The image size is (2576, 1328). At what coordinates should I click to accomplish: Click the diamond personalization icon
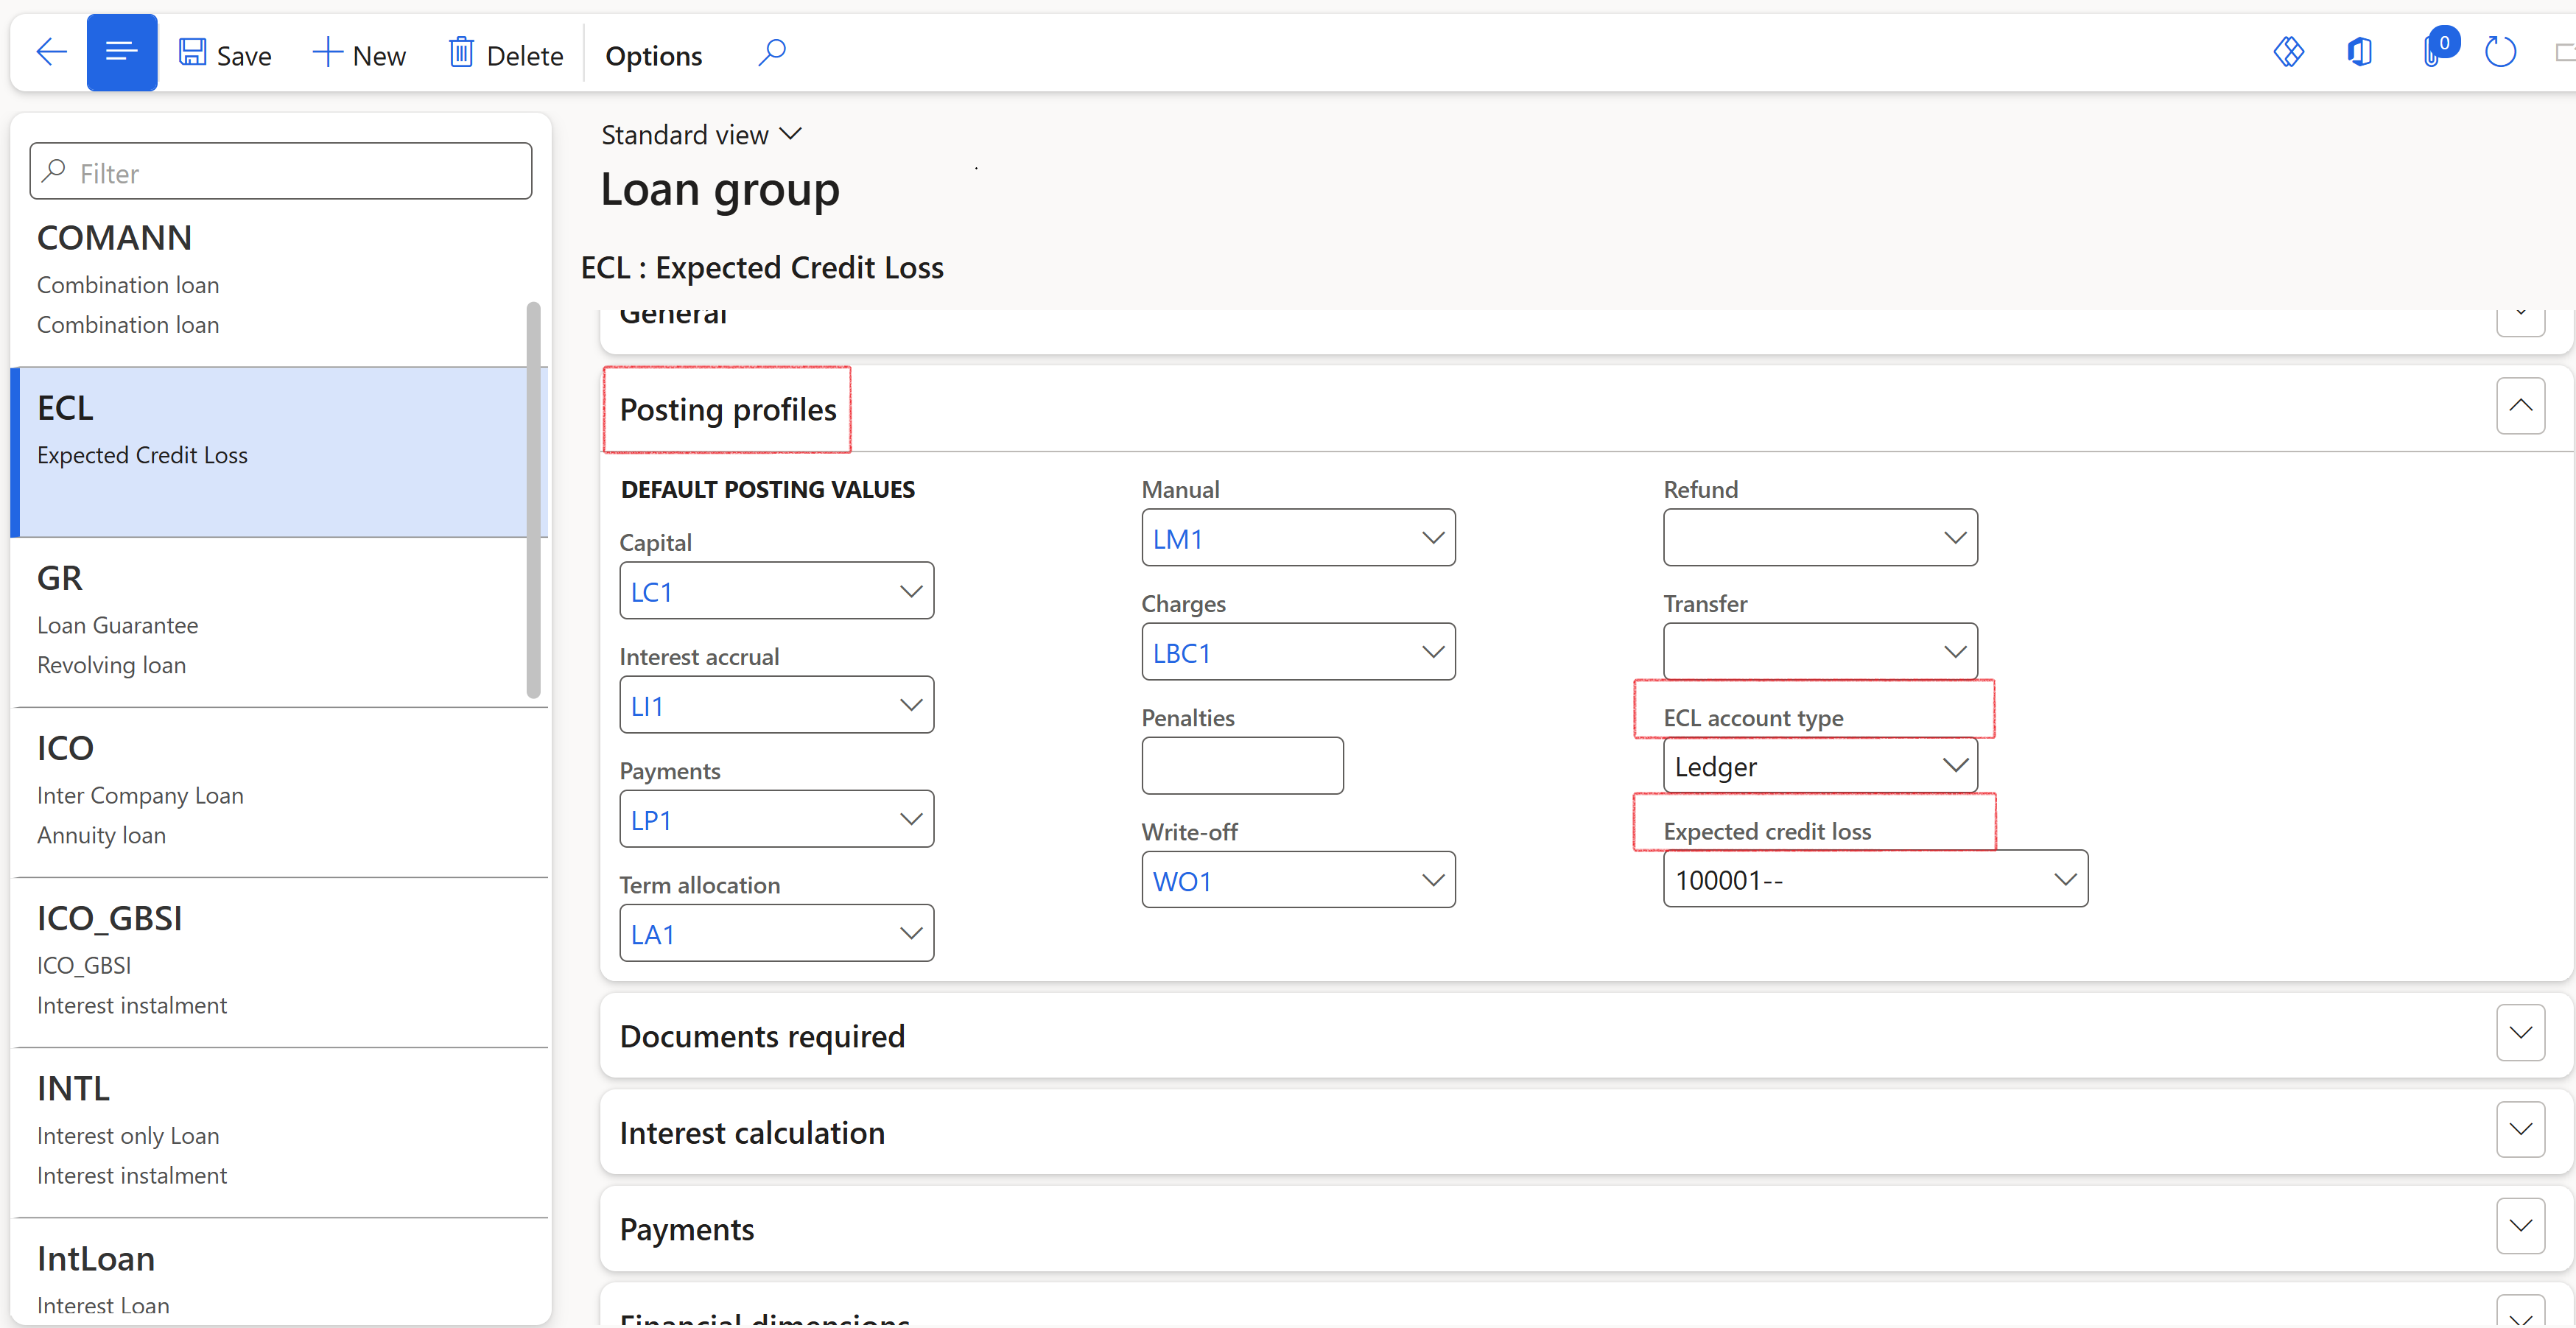[x=2288, y=52]
